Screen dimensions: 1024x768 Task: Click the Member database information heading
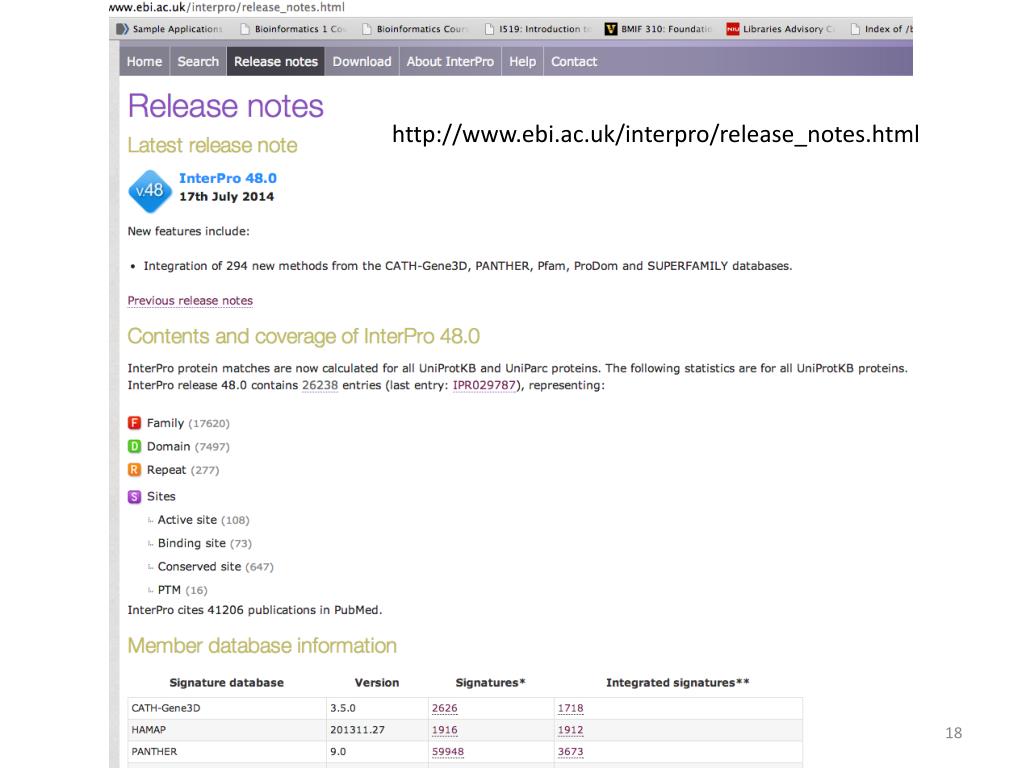[262, 646]
